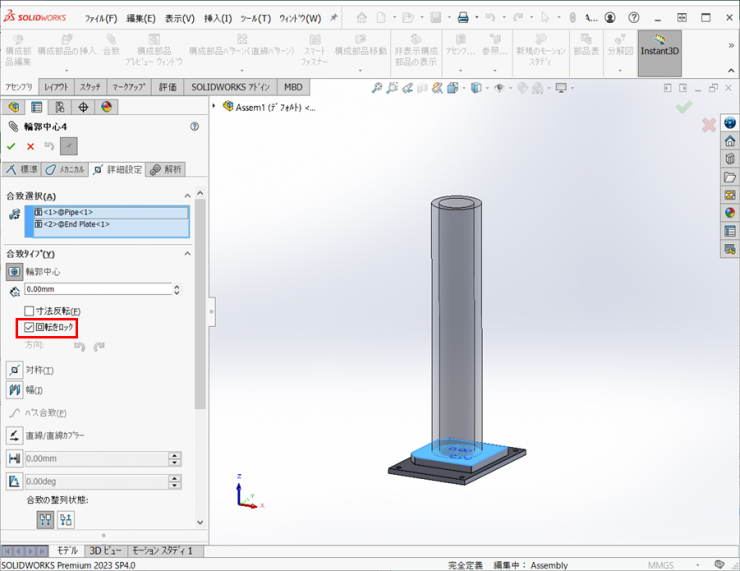Enable the 寸法反転 checkbox

[30, 312]
